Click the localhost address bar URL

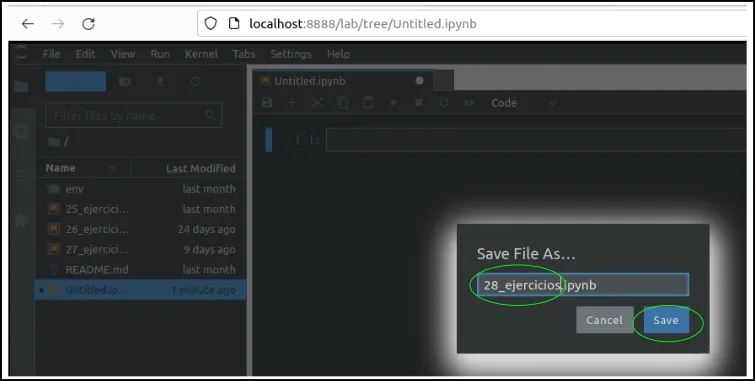tap(363, 24)
